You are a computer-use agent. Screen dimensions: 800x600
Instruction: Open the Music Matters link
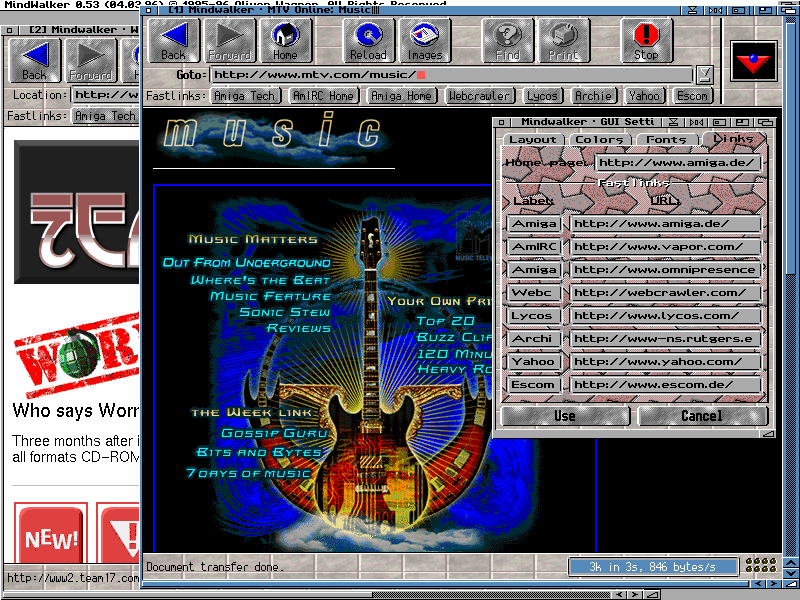coord(253,239)
